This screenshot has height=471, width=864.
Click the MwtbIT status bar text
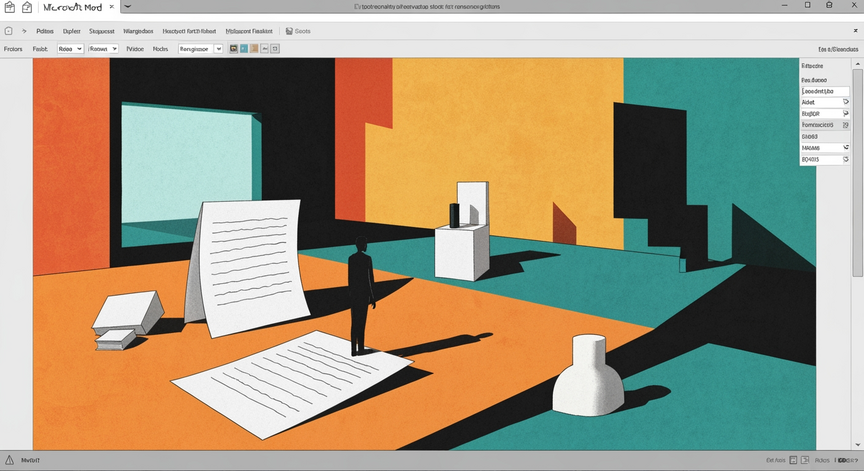30,461
